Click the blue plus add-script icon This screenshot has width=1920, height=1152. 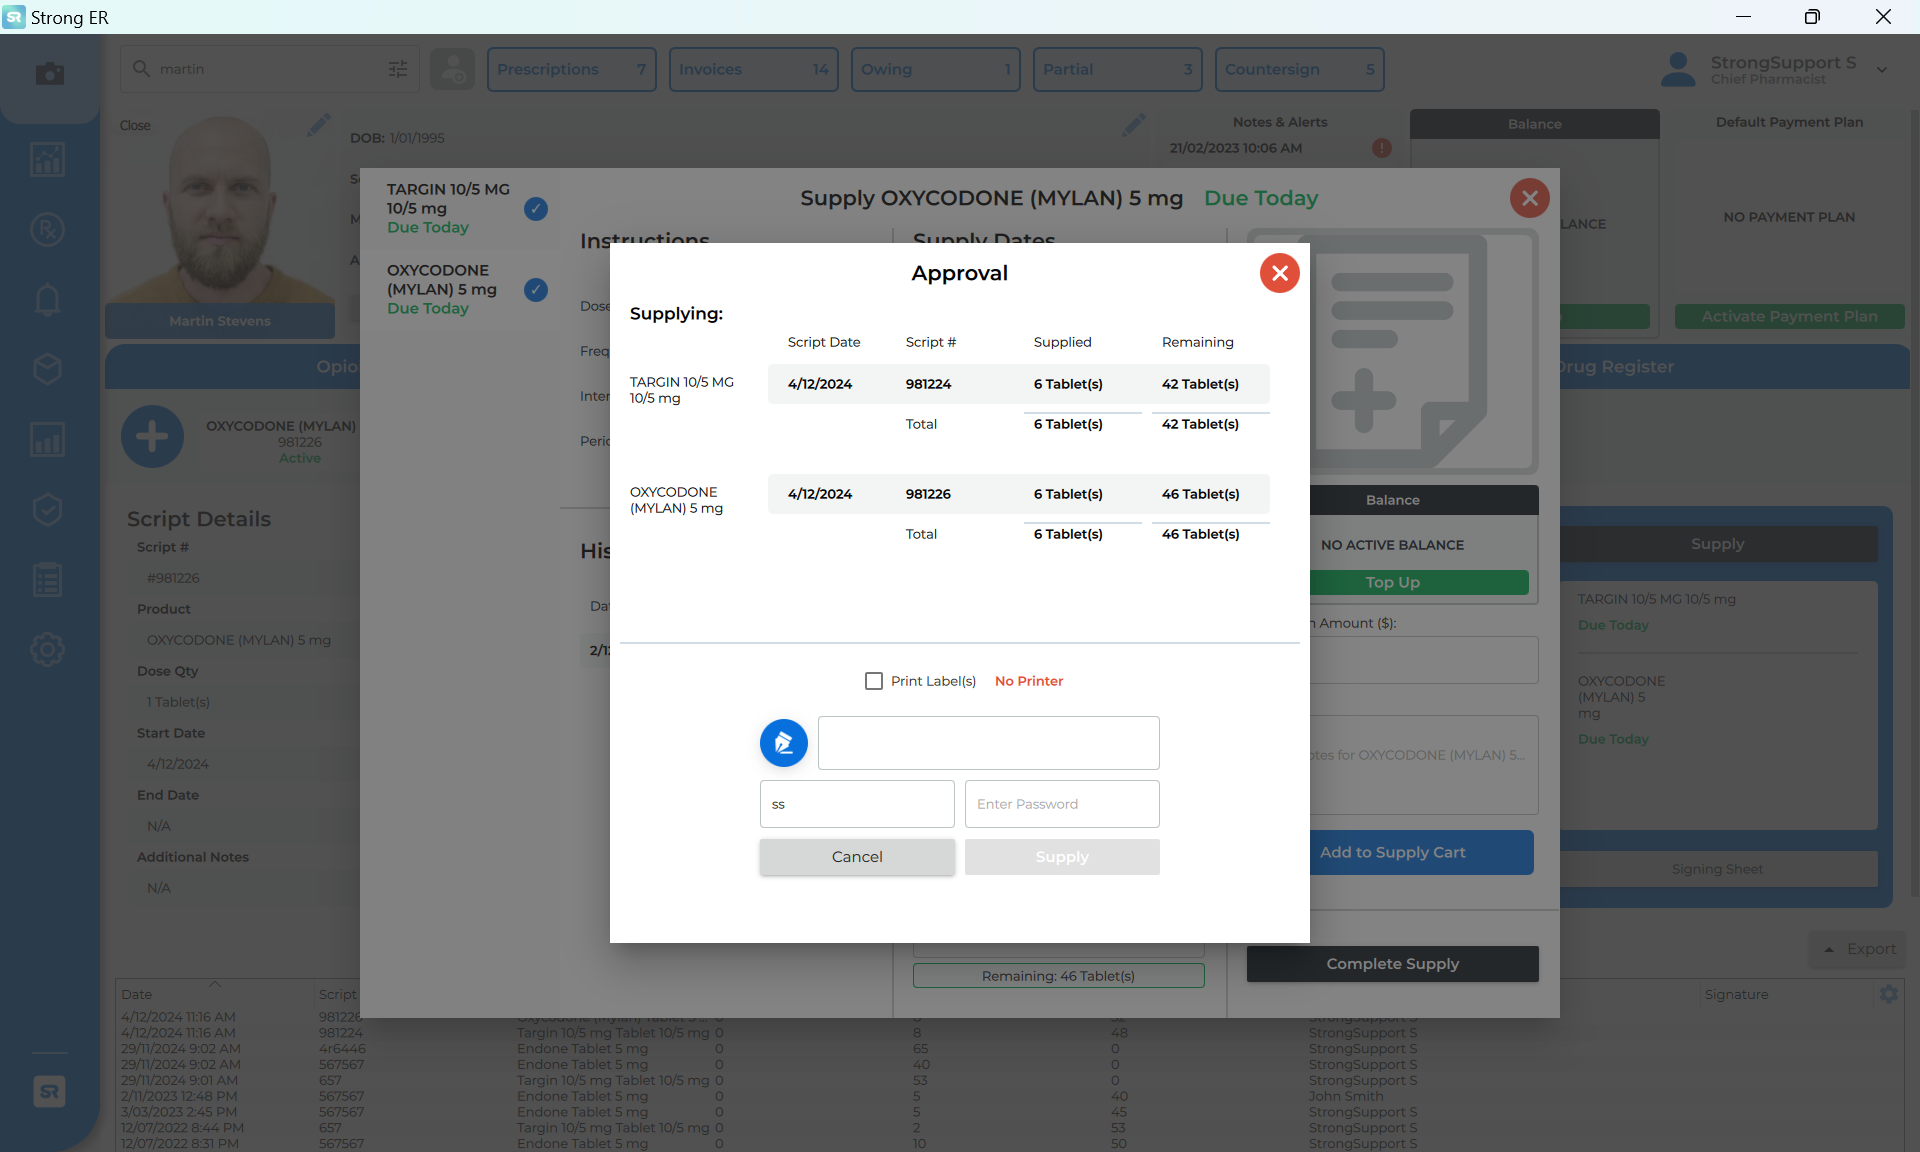(x=152, y=437)
